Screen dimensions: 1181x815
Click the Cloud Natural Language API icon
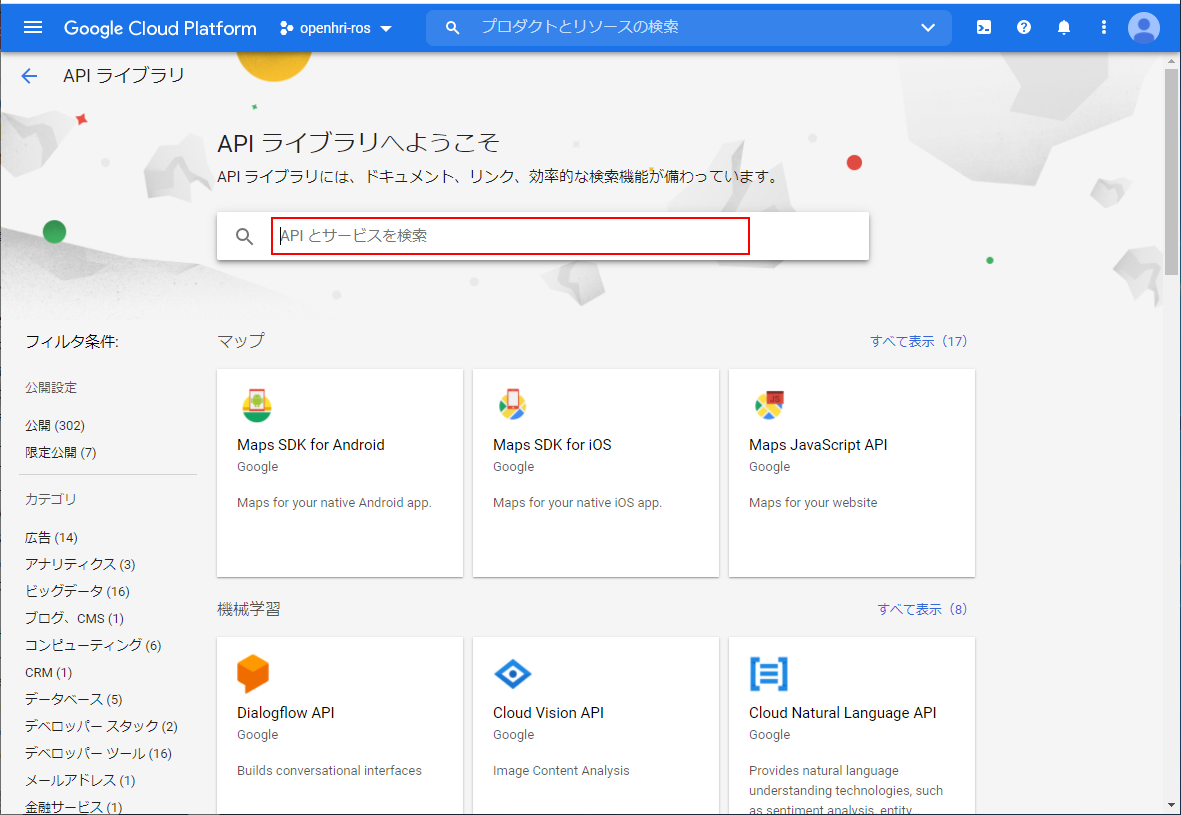coord(769,673)
